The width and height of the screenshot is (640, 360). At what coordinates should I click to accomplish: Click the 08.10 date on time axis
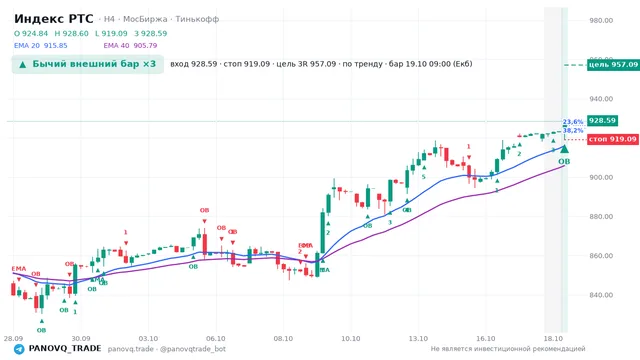click(283, 339)
